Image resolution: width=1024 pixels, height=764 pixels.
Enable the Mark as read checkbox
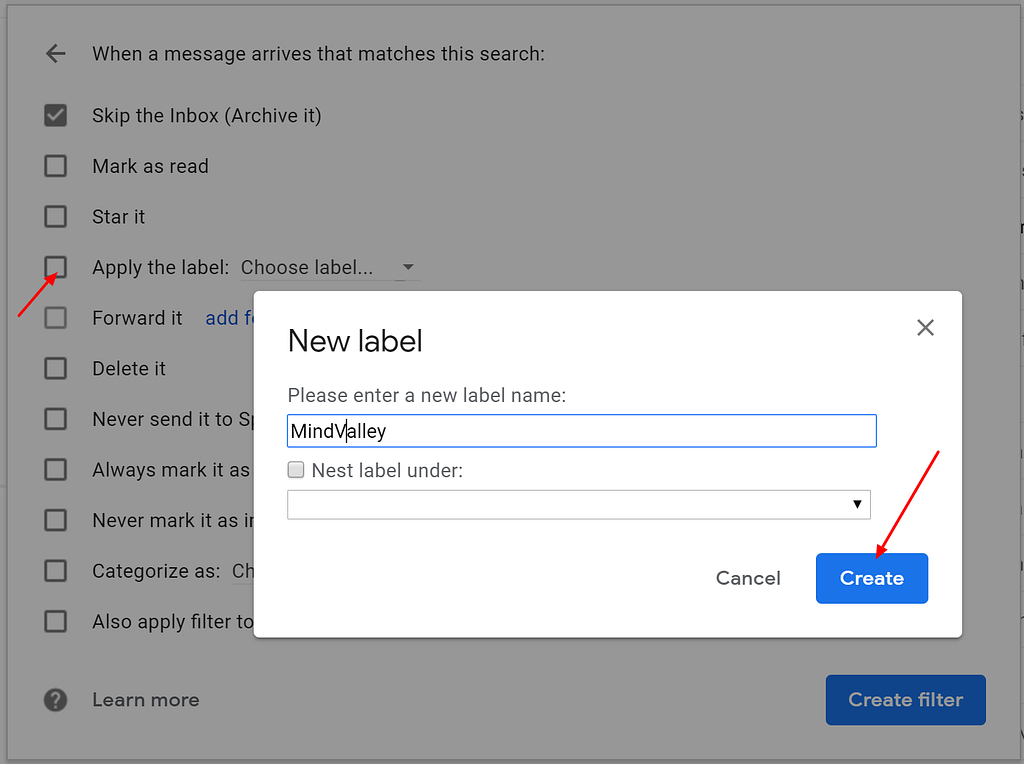tap(56, 166)
